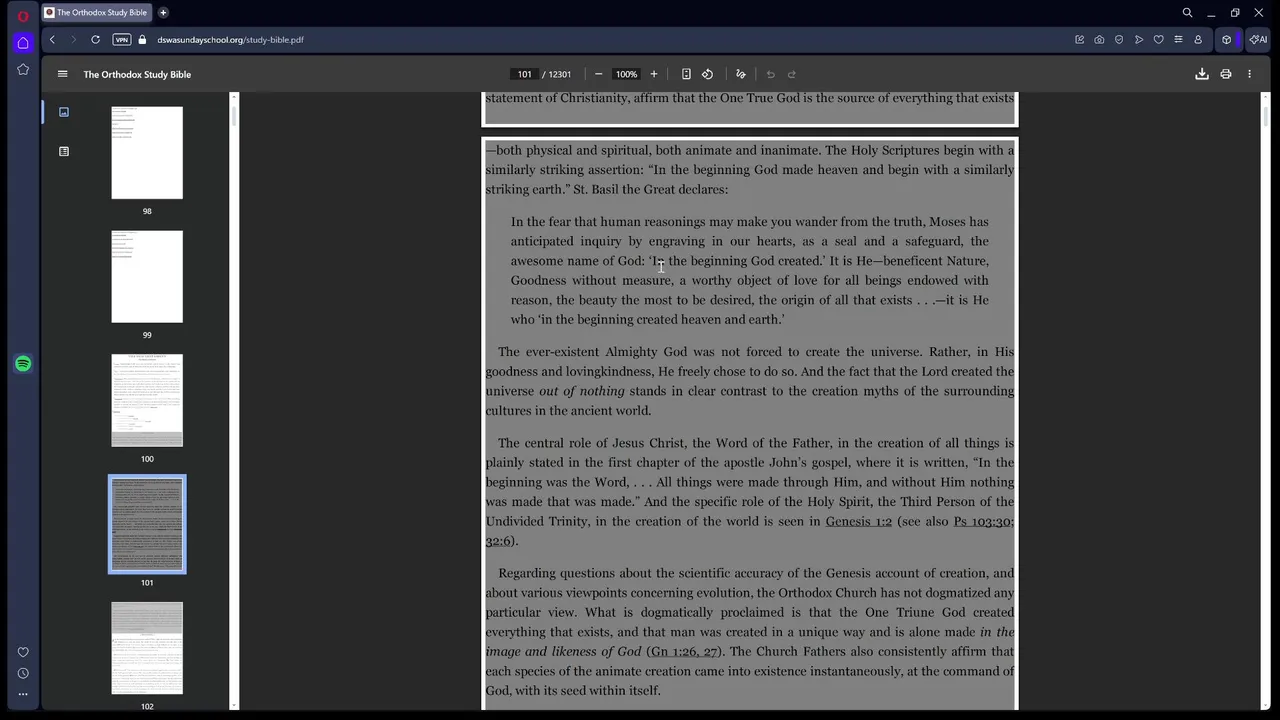Zoom out with the minus button

click(x=598, y=74)
